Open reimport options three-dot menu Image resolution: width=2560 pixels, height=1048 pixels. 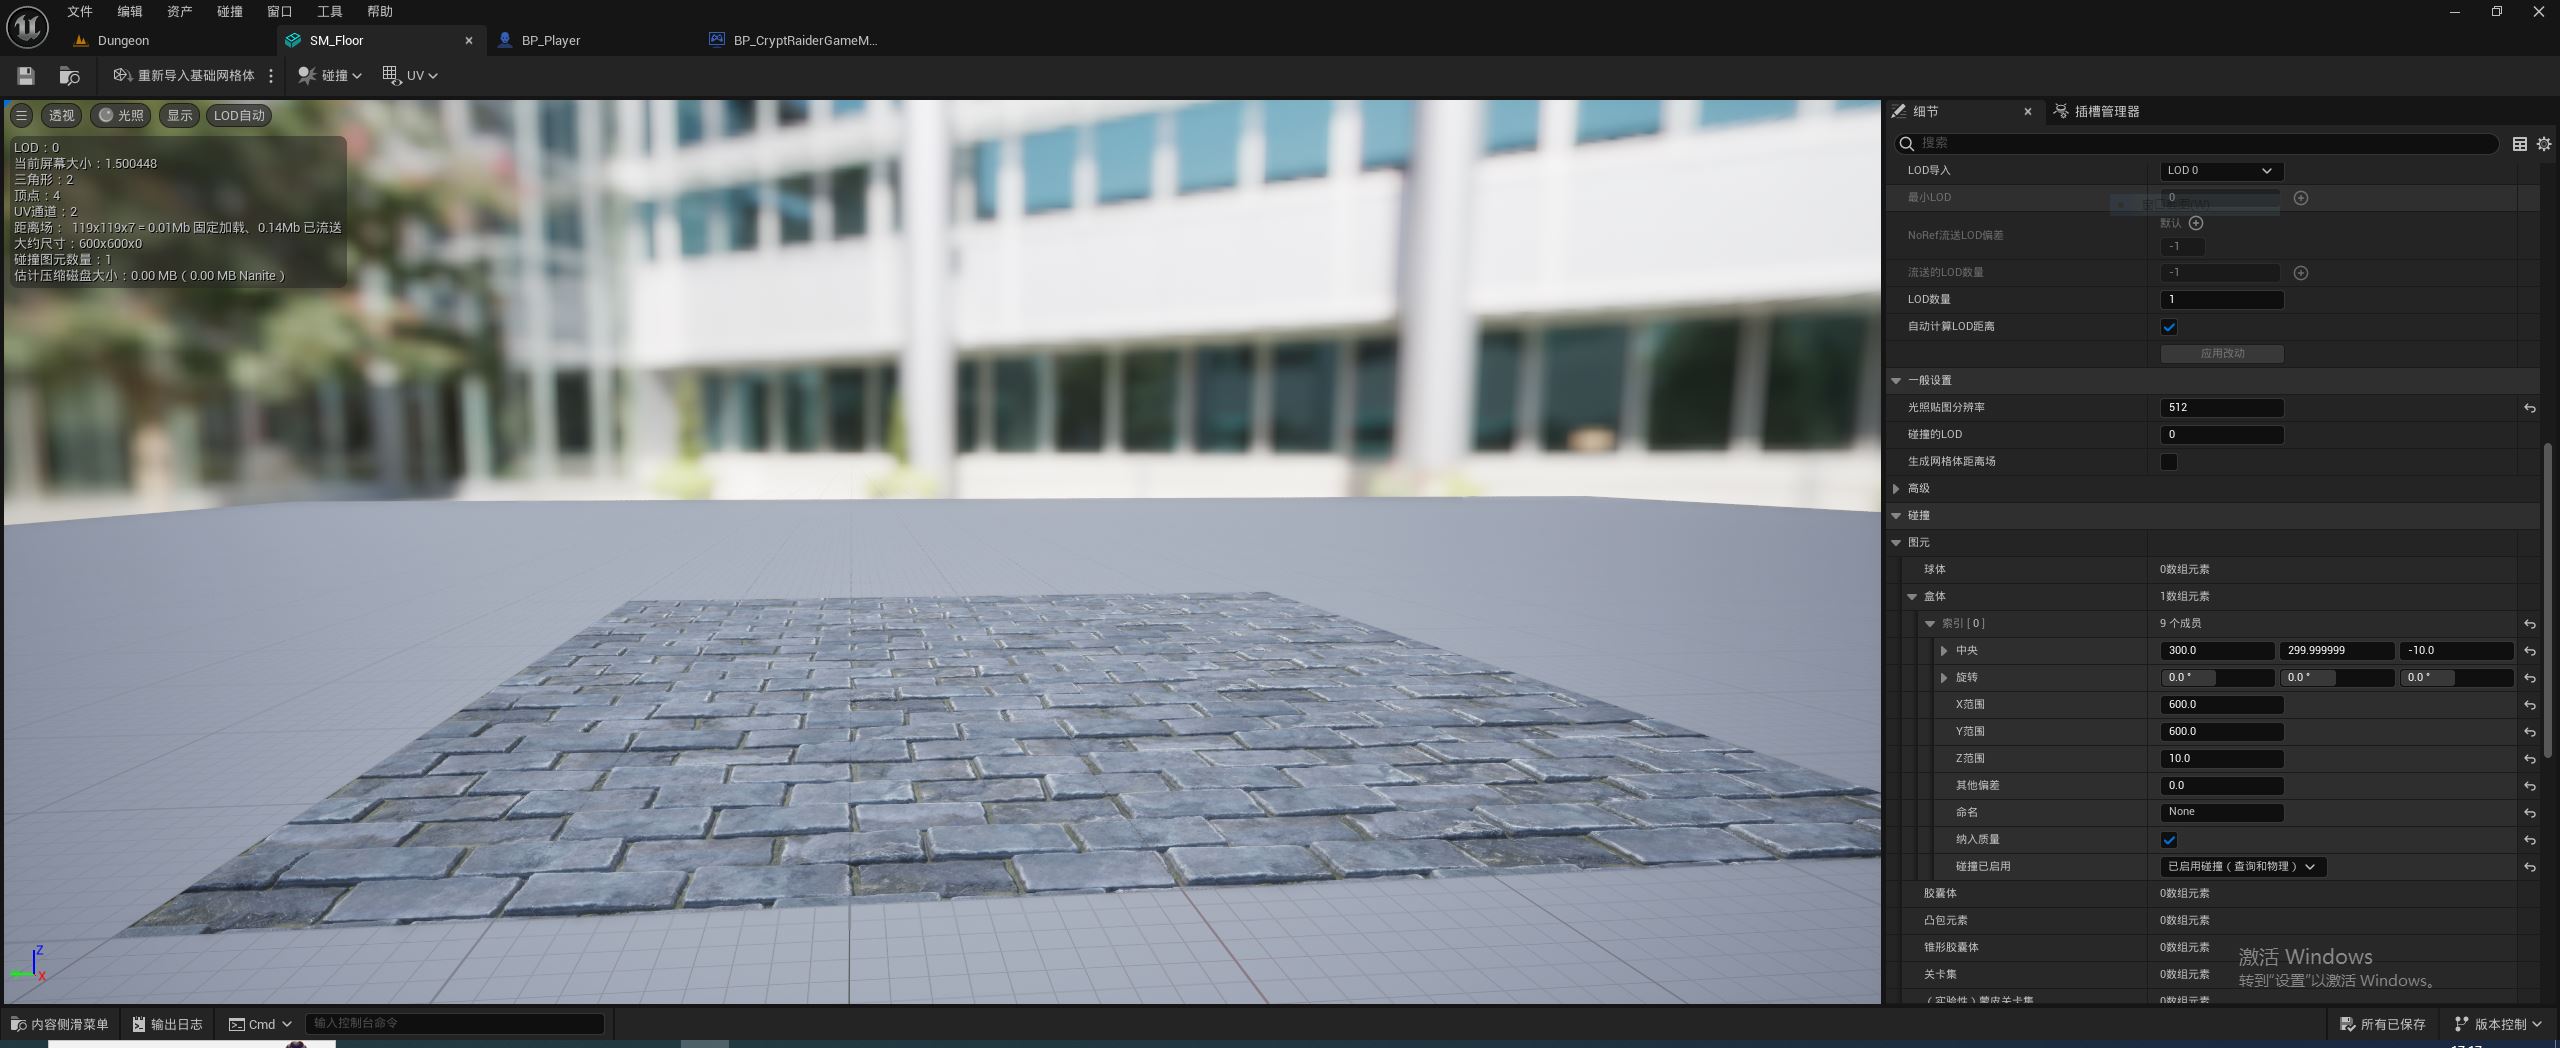coord(271,75)
